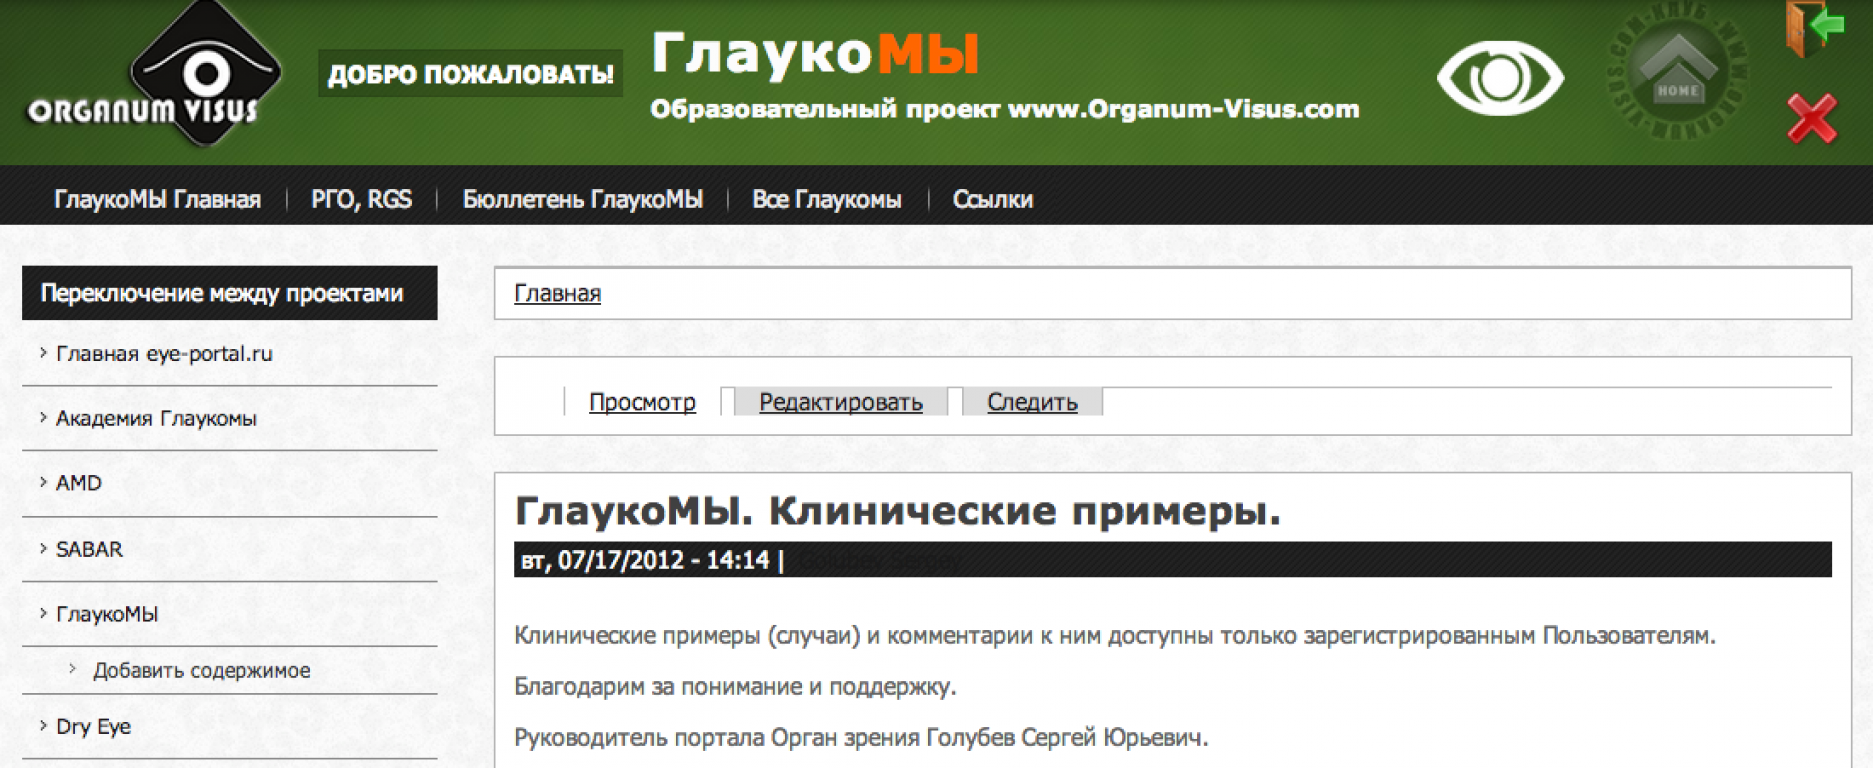
Task: Expand the AMD project arrow item
Action: 78,483
